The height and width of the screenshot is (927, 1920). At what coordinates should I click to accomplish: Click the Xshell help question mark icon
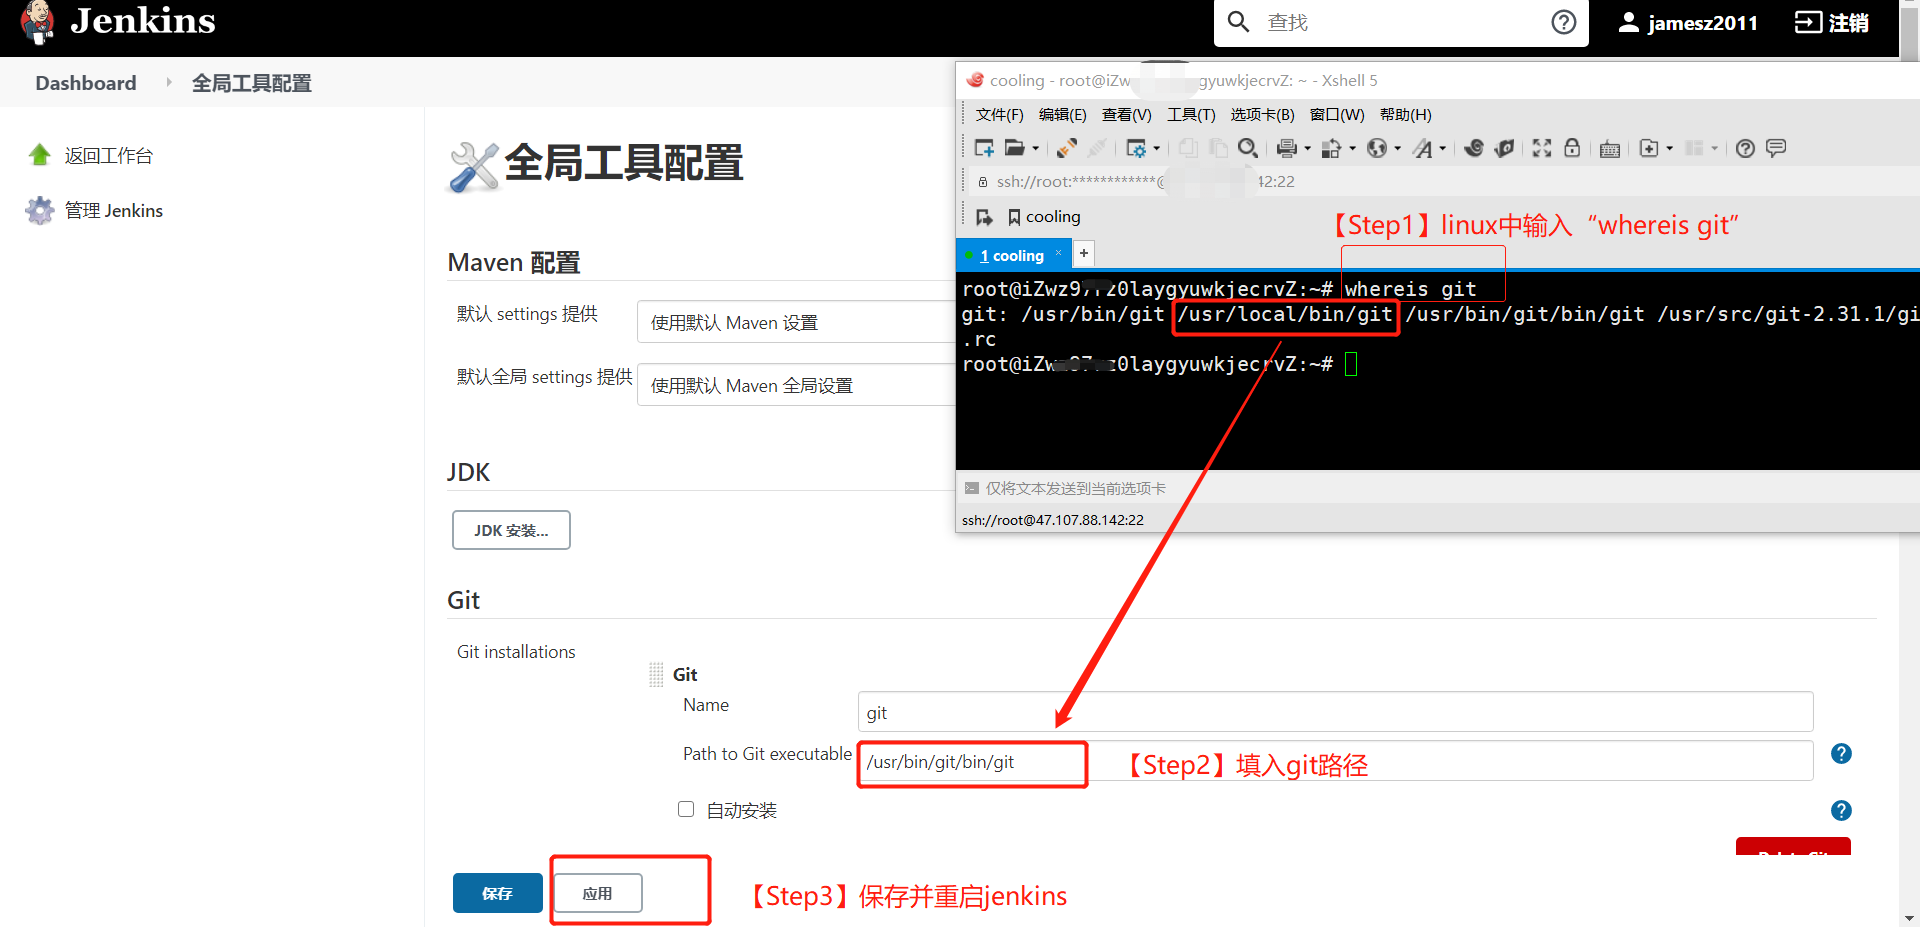click(1745, 148)
